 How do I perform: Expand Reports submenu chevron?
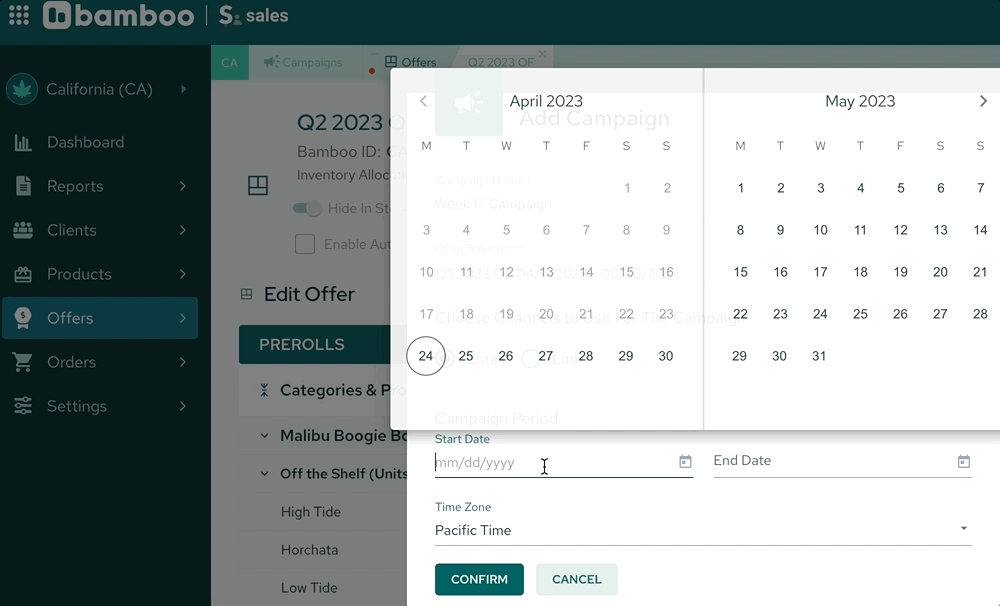coord(183,186)
